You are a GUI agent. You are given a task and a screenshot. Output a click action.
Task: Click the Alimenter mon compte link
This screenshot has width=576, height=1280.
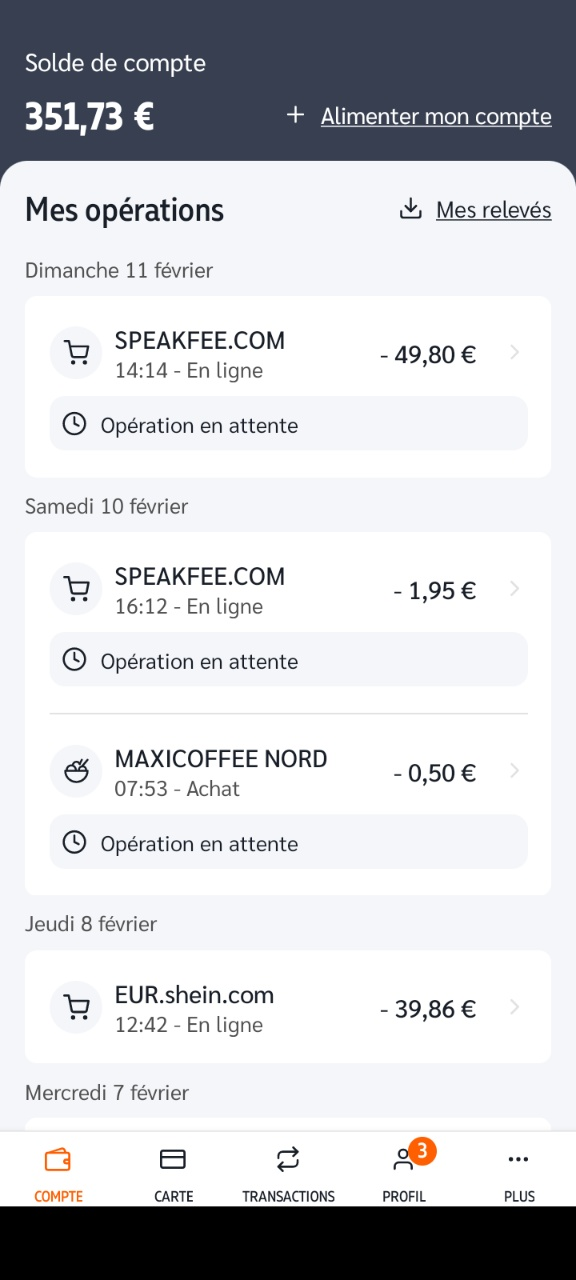pyautogui.click(x=436, y=117)
